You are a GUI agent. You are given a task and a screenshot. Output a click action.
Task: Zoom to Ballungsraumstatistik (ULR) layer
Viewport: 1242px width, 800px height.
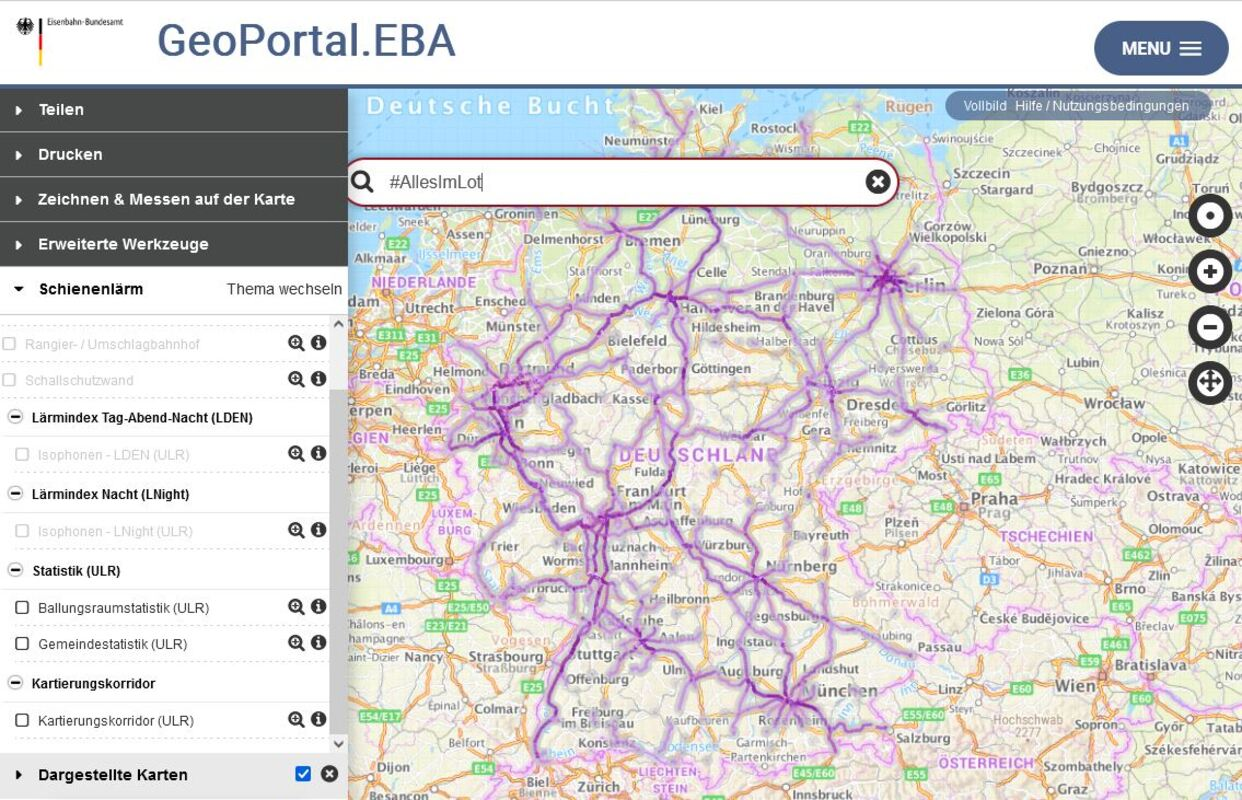click(x=296, y=607)
